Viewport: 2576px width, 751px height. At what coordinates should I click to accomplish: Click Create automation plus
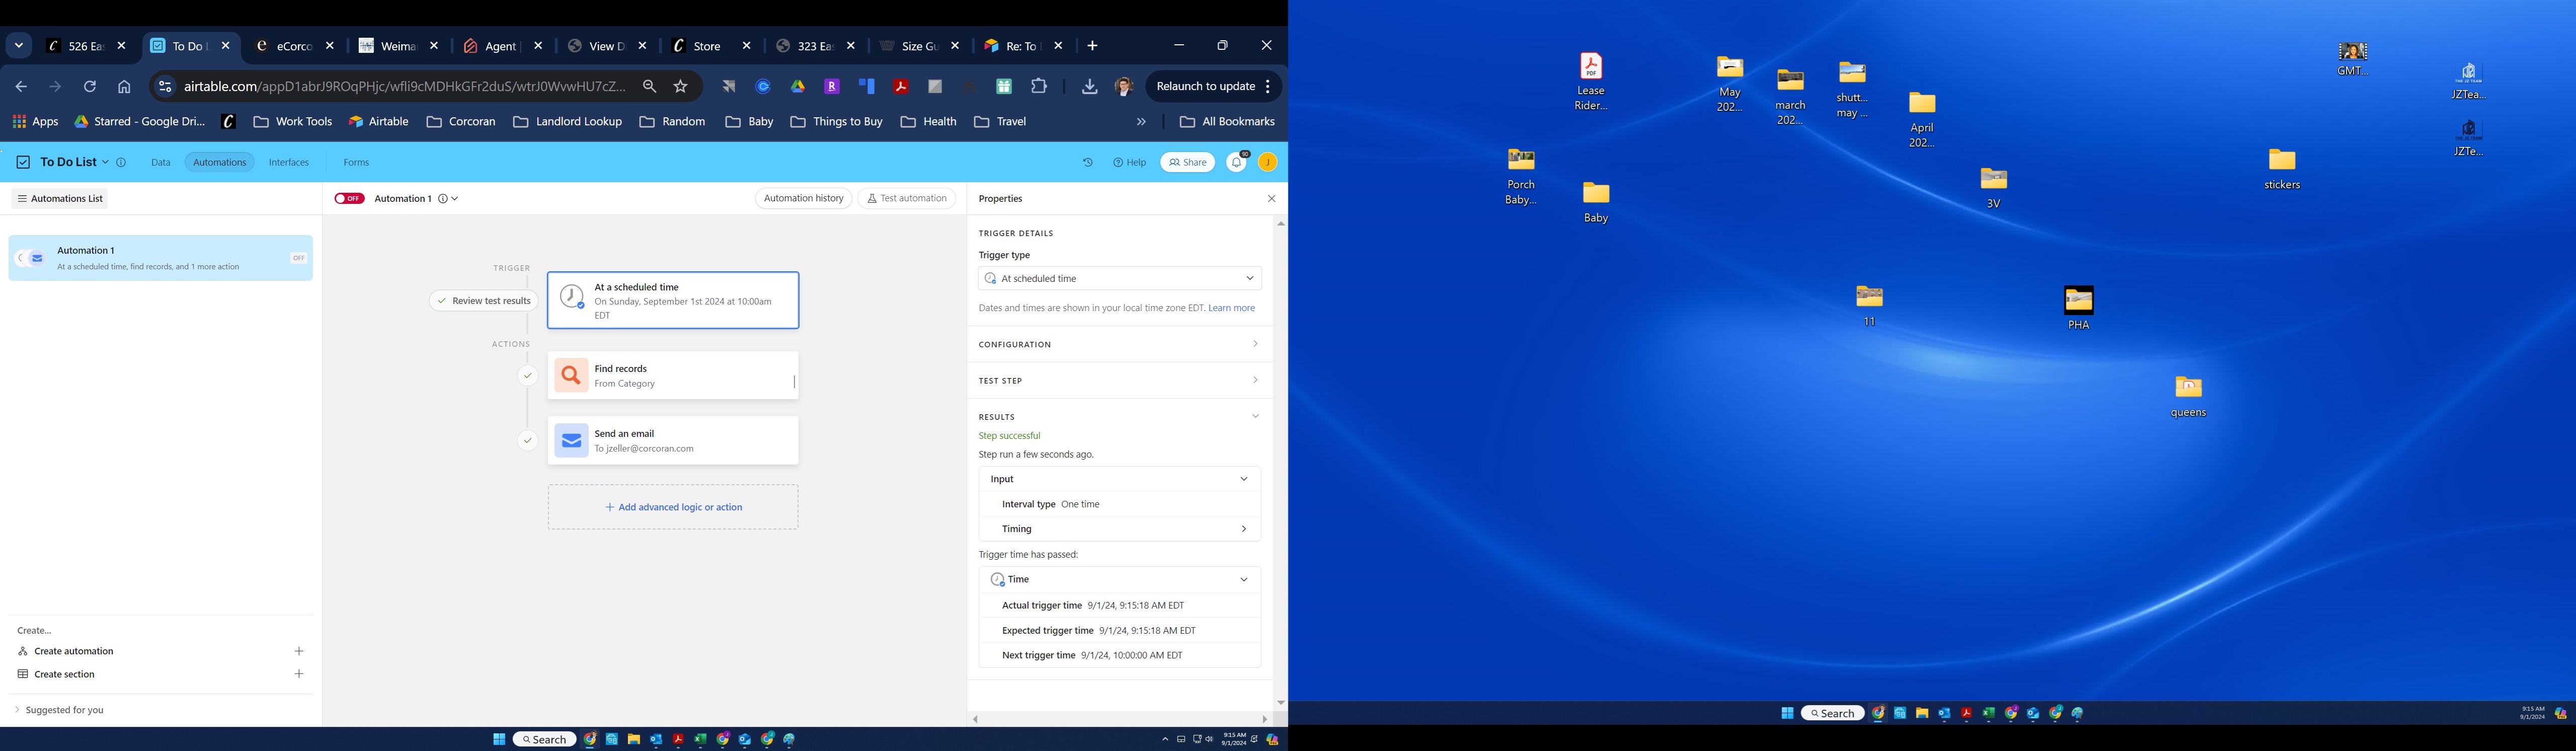[299, 651]
